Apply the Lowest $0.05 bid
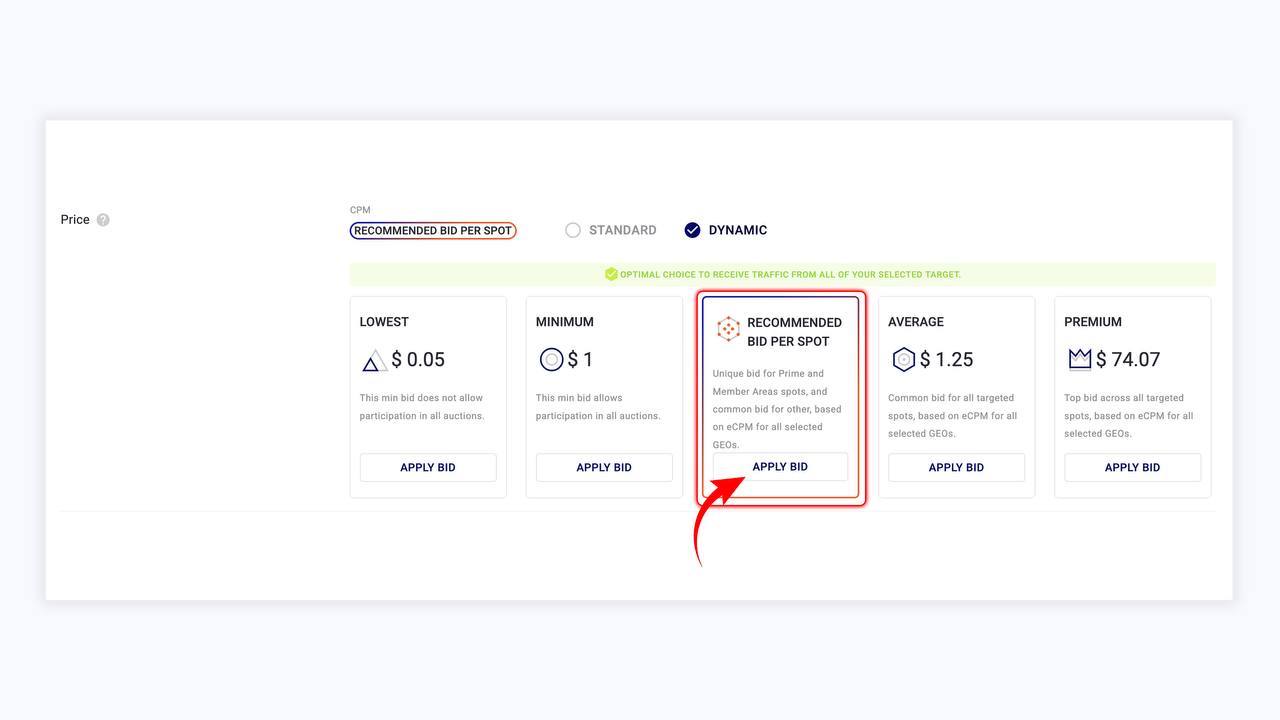The image size is (1280, 720). pyautogui.click(x=428, y=467)
